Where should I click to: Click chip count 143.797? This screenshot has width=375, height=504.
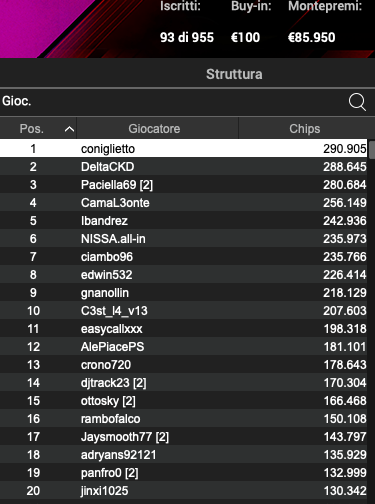click(345, 437)
